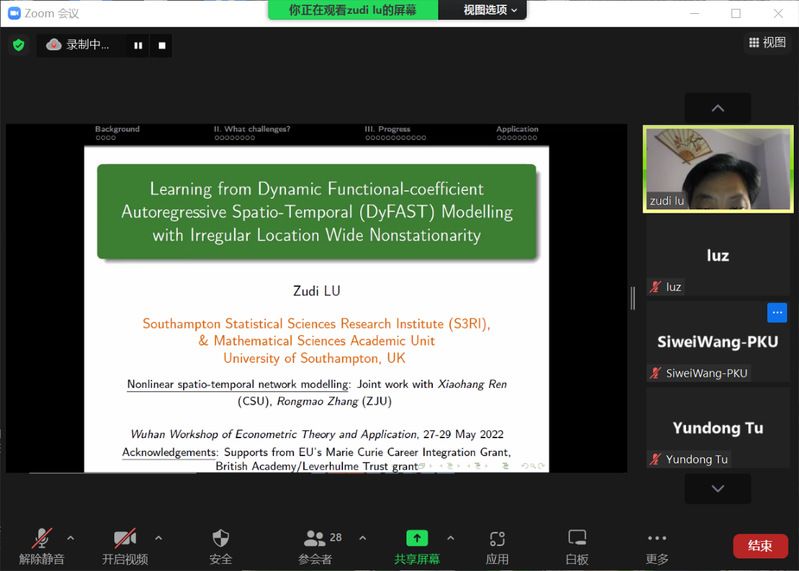Open blue more-options button on SiweiWang-PKU tile

tap(777, 313)
